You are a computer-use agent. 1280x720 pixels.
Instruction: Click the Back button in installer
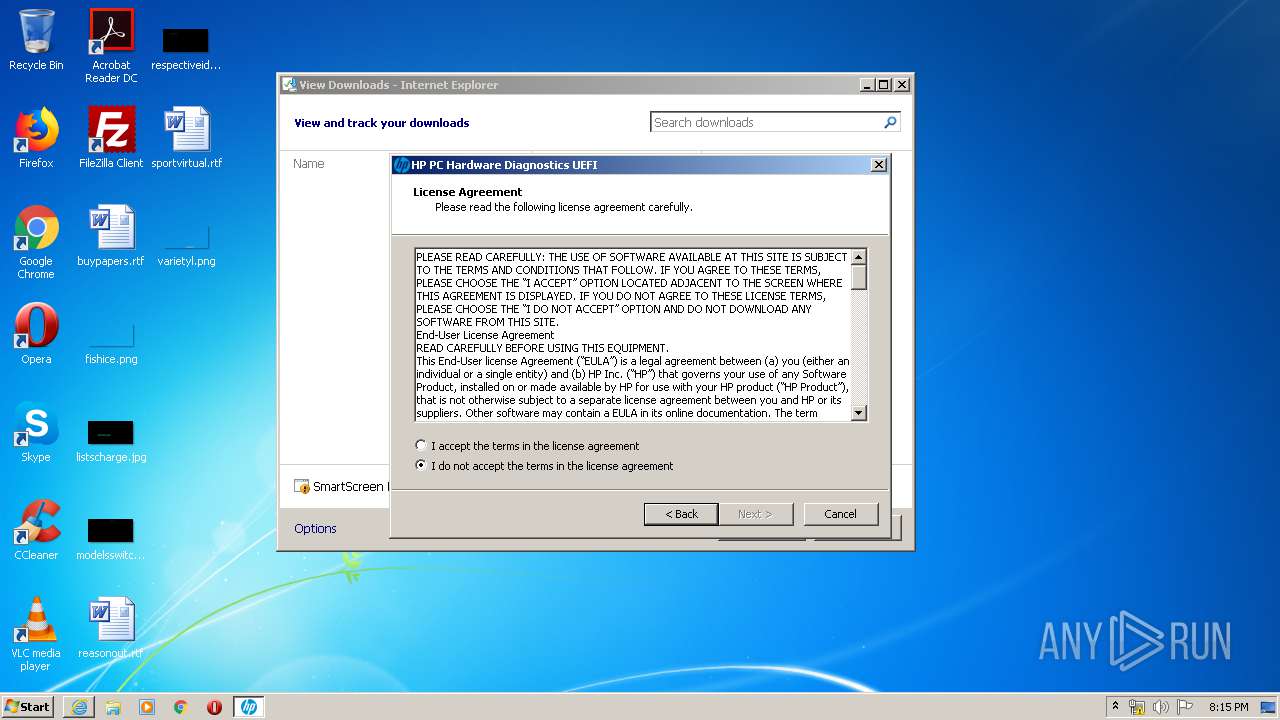681,514
